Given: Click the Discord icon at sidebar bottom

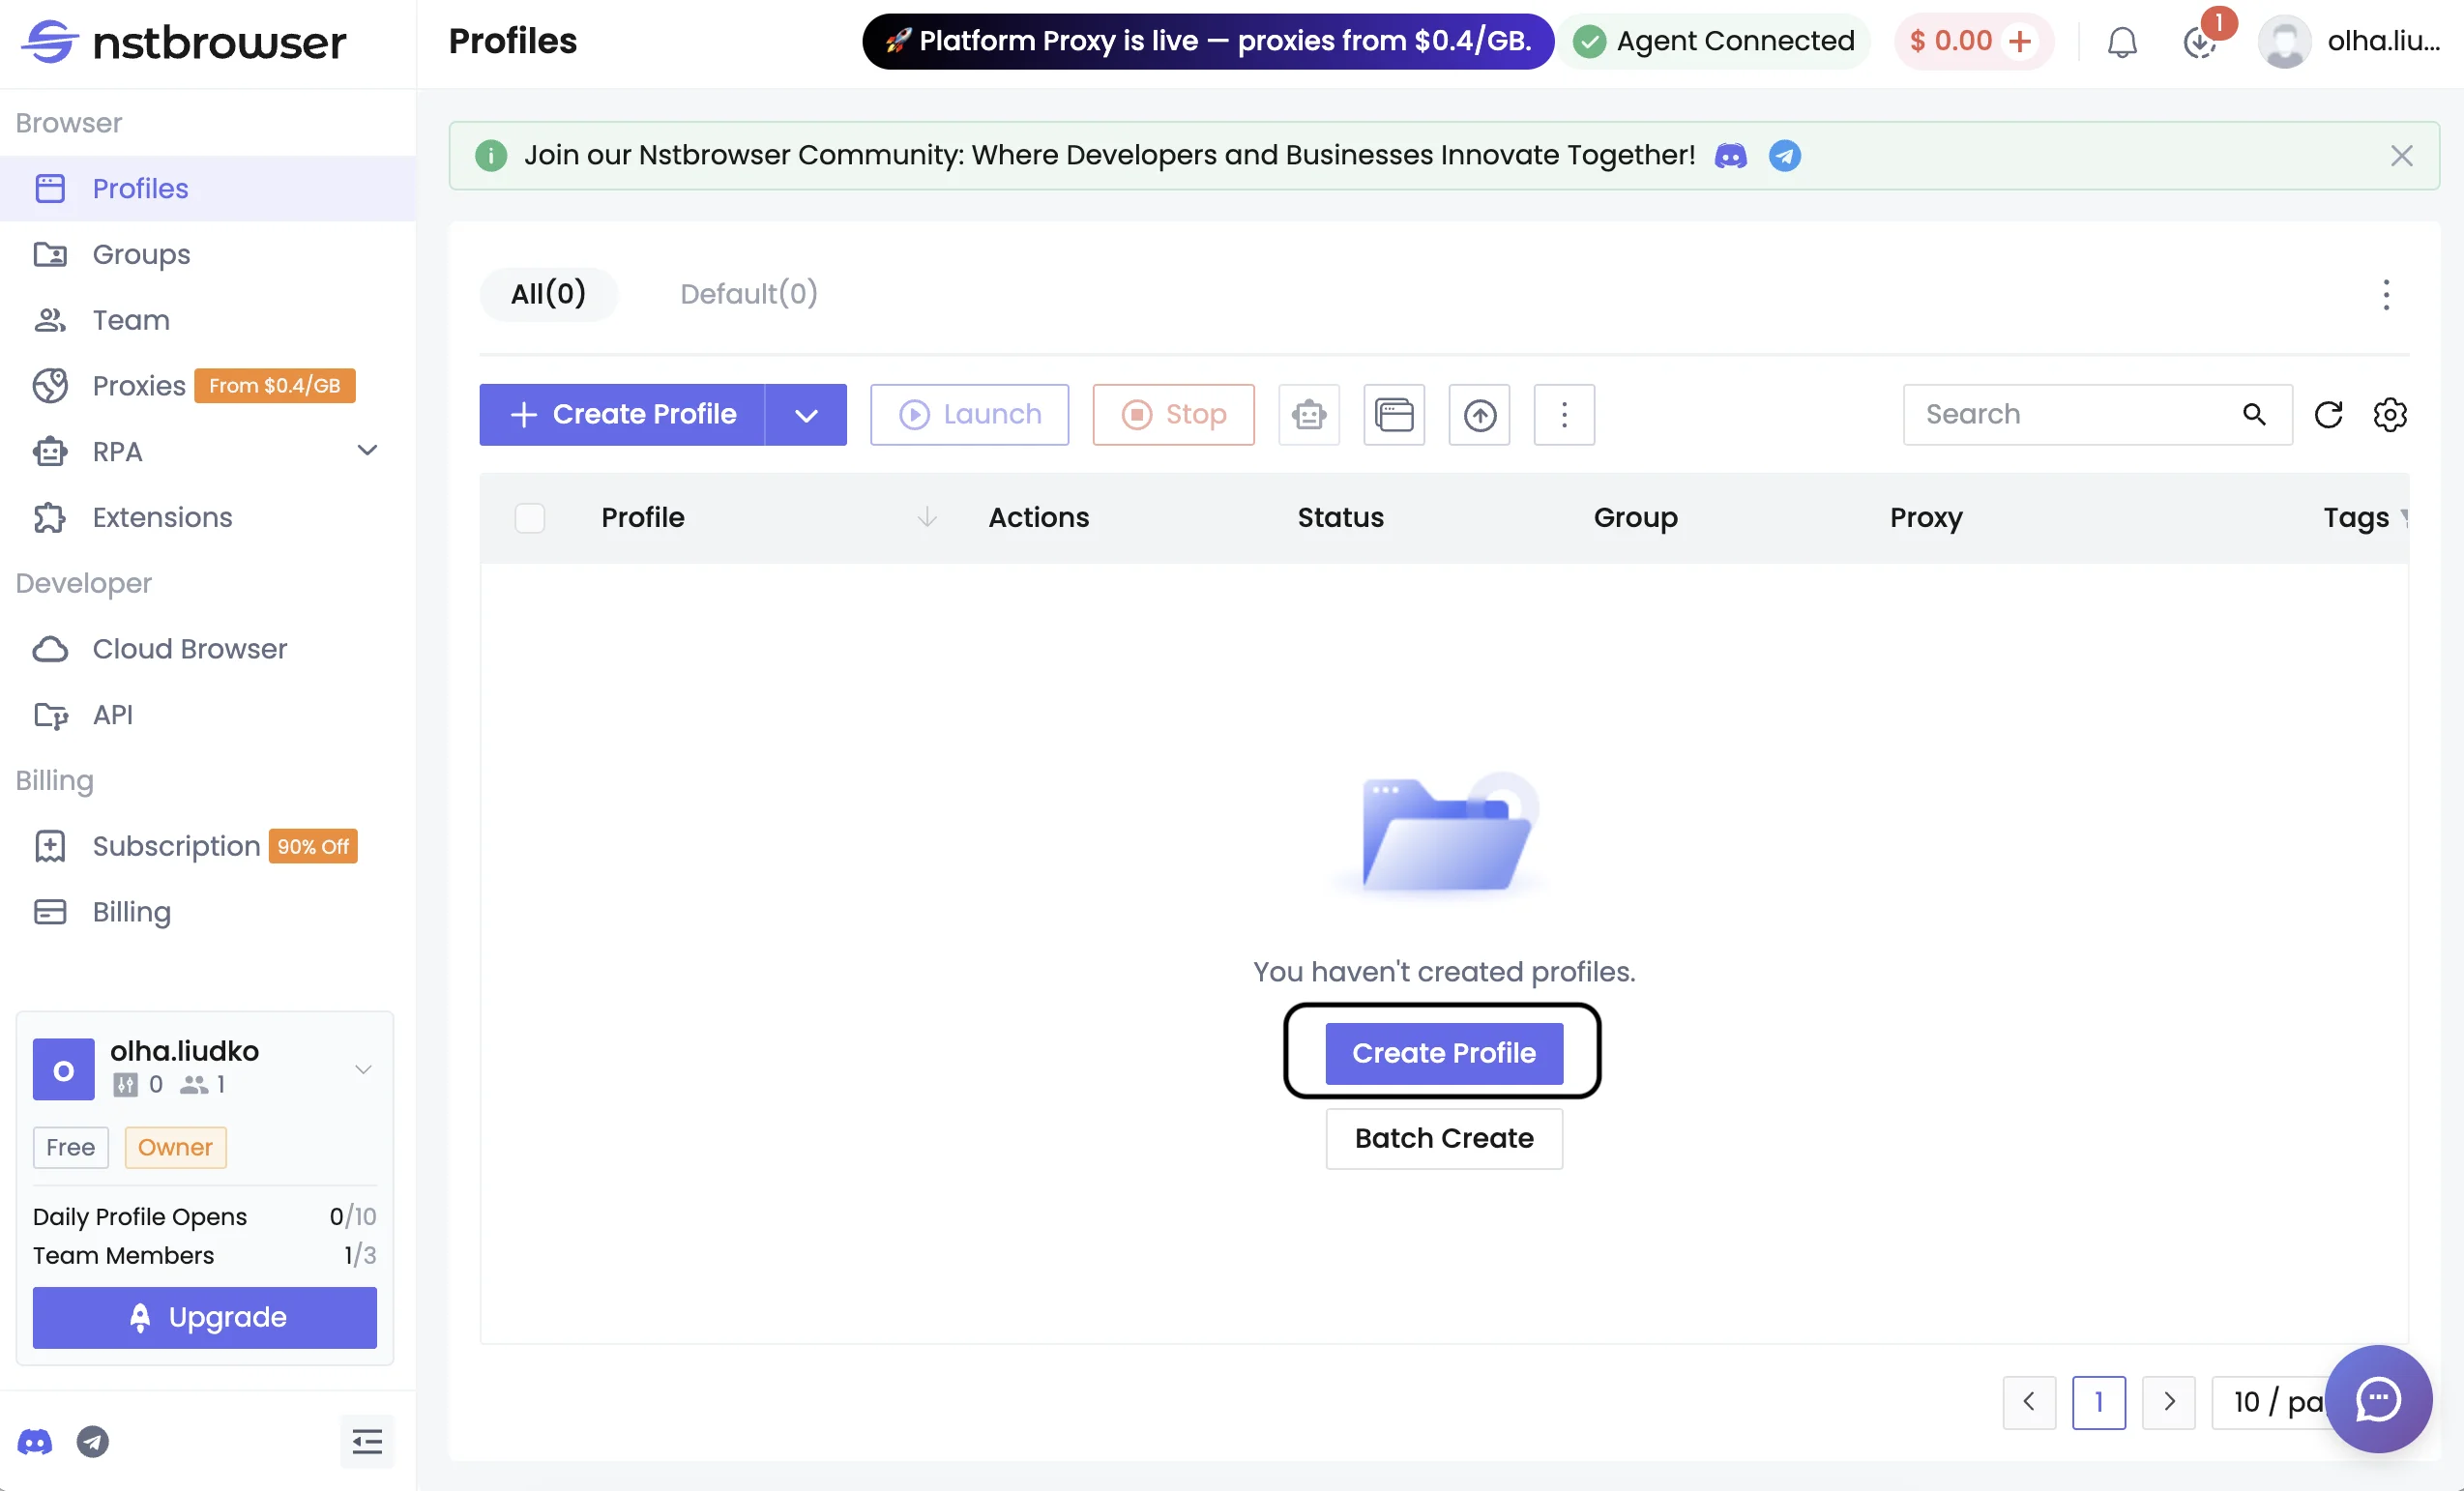Looking at the screenshot, I should pos(34,1441).
